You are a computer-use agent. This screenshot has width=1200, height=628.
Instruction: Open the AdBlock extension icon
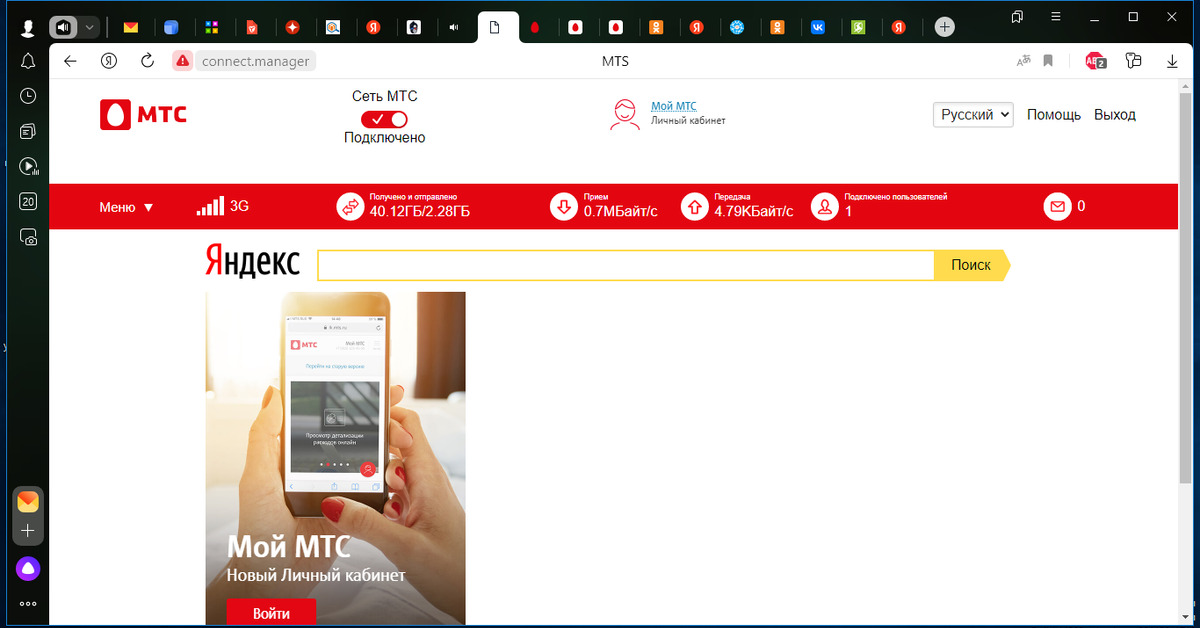[1096, 61]
